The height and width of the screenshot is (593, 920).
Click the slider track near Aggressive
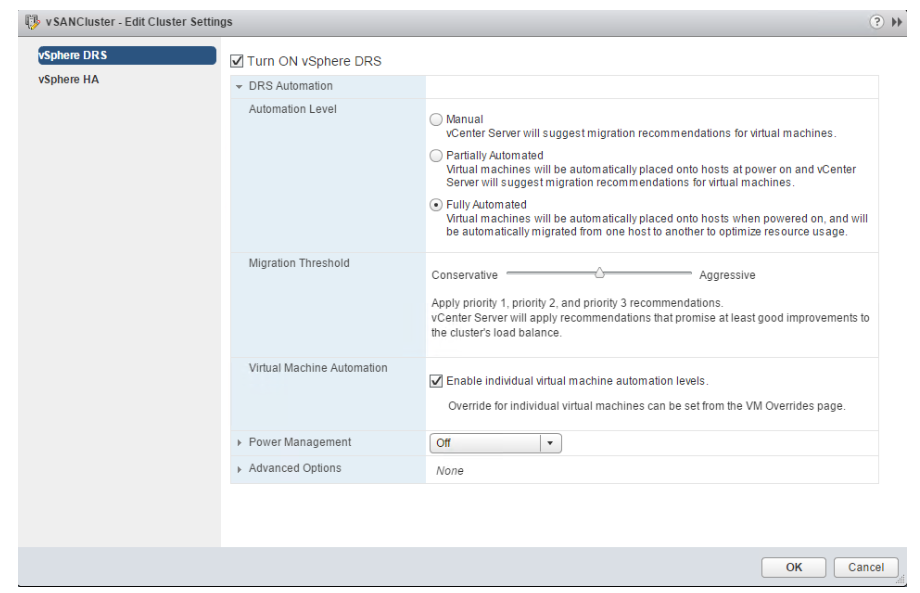tap(675, 273)
